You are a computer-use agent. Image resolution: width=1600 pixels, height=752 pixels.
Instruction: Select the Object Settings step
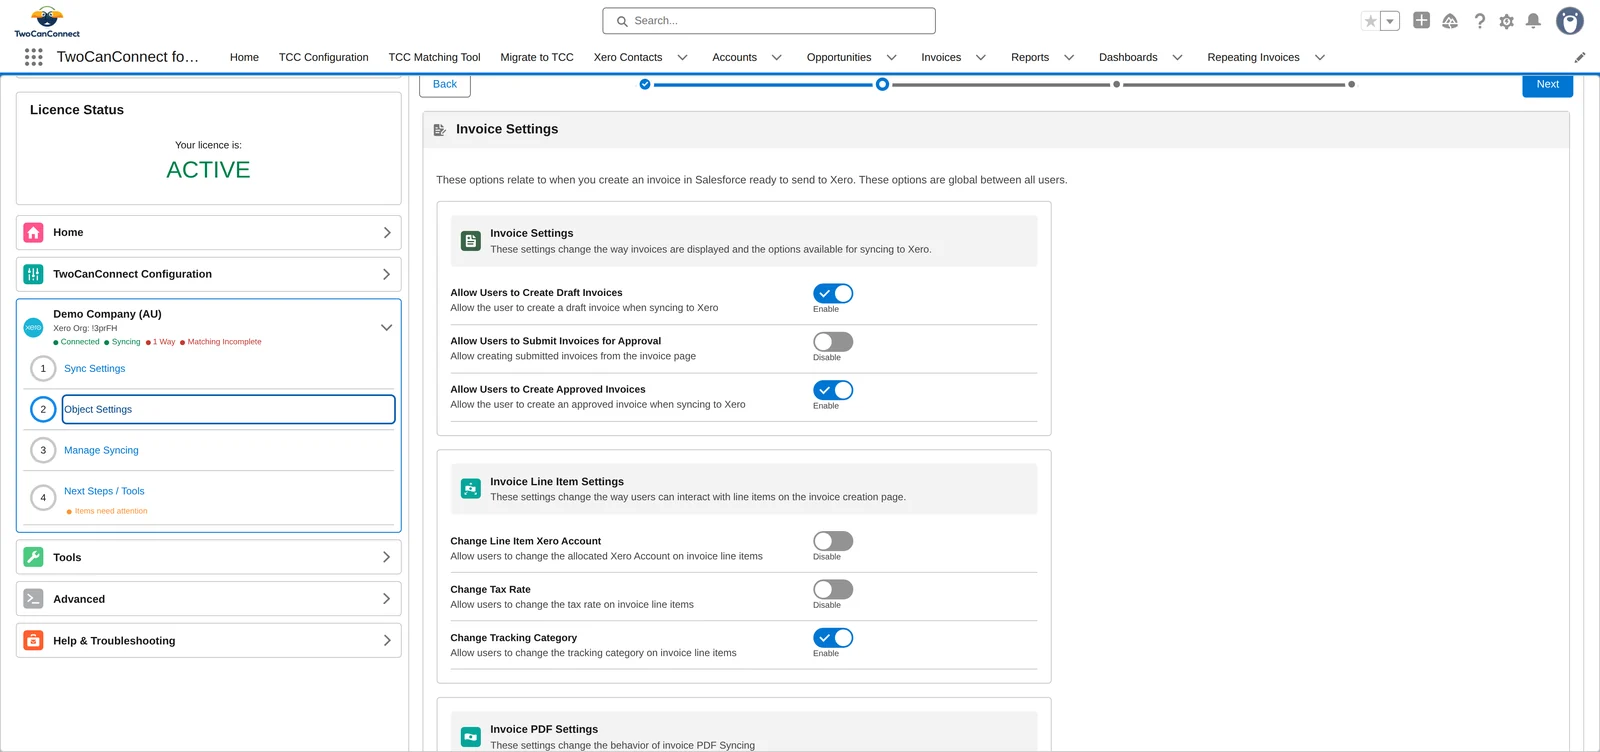pyautogui.click(x=228, y=409)
